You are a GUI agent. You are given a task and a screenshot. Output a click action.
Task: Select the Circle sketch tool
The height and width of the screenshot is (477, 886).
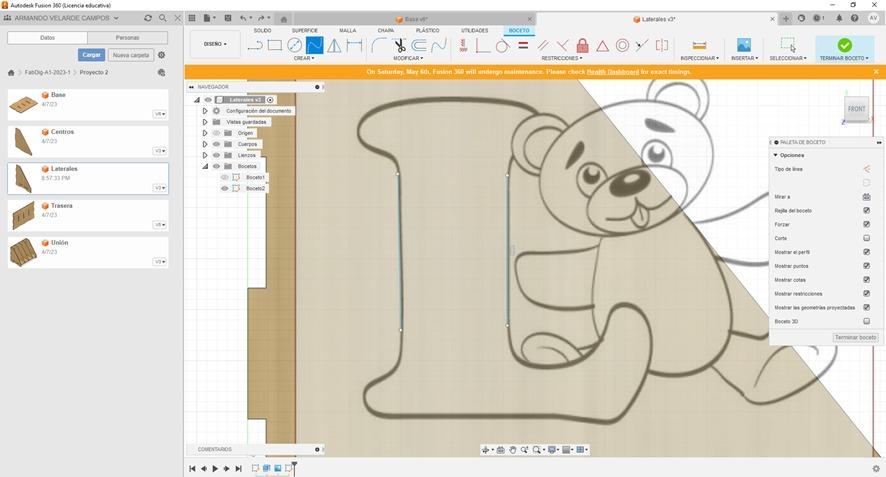pos(294,45)
